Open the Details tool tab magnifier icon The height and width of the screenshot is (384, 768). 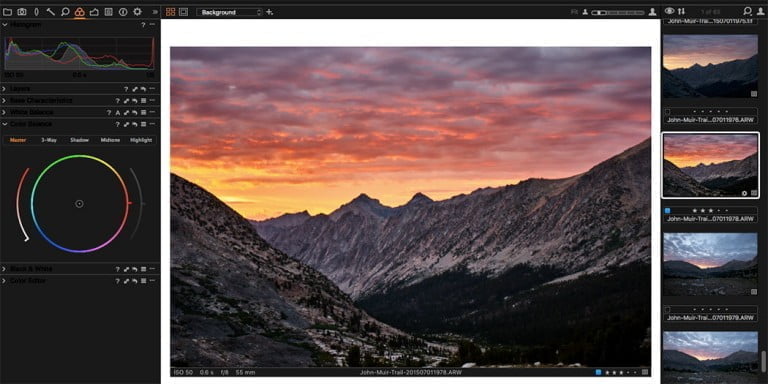point(65,12)
